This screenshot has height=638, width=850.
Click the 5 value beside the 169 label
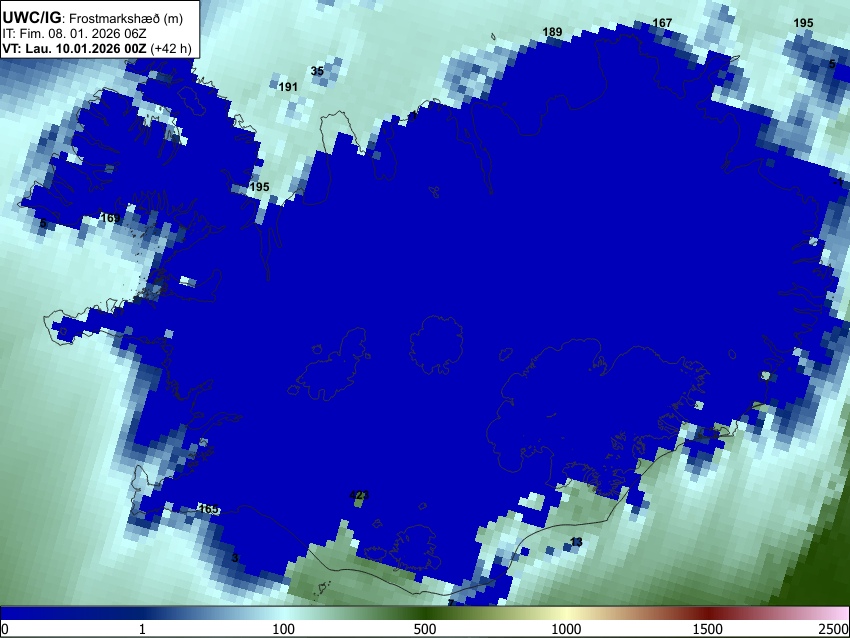[43, 223]
